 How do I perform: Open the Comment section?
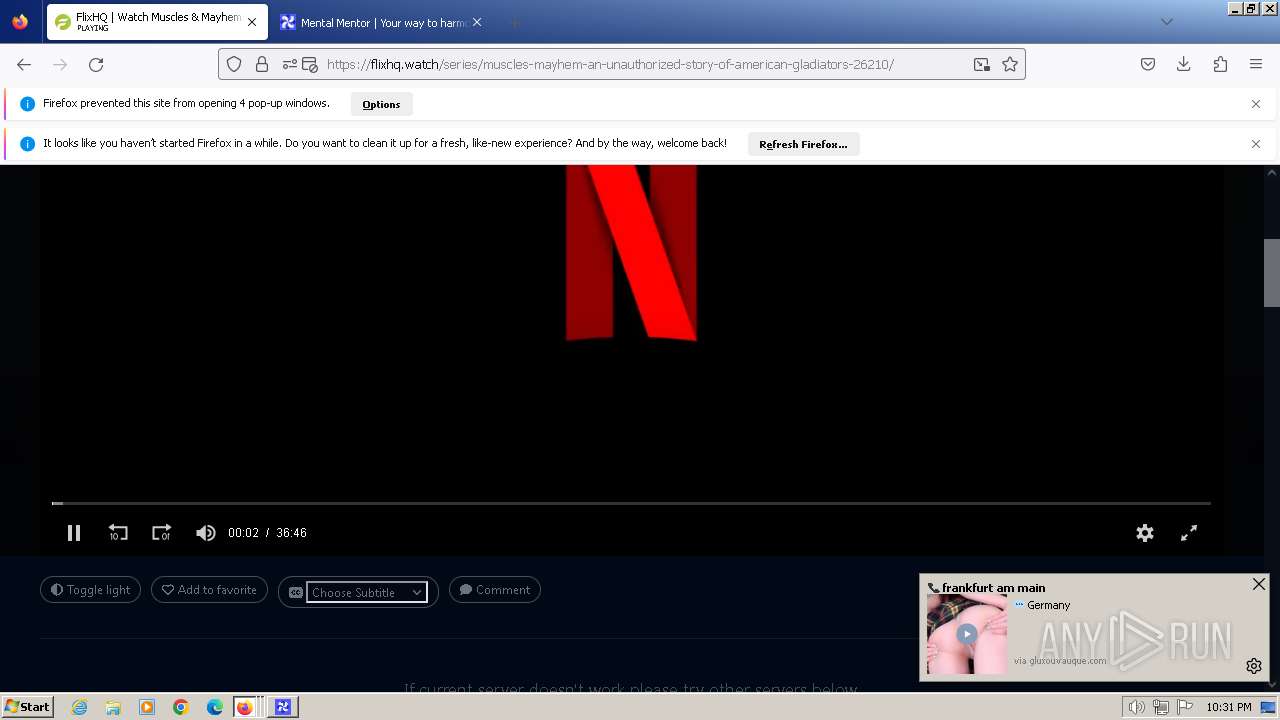pyautogui.click(x=495, y=590)
